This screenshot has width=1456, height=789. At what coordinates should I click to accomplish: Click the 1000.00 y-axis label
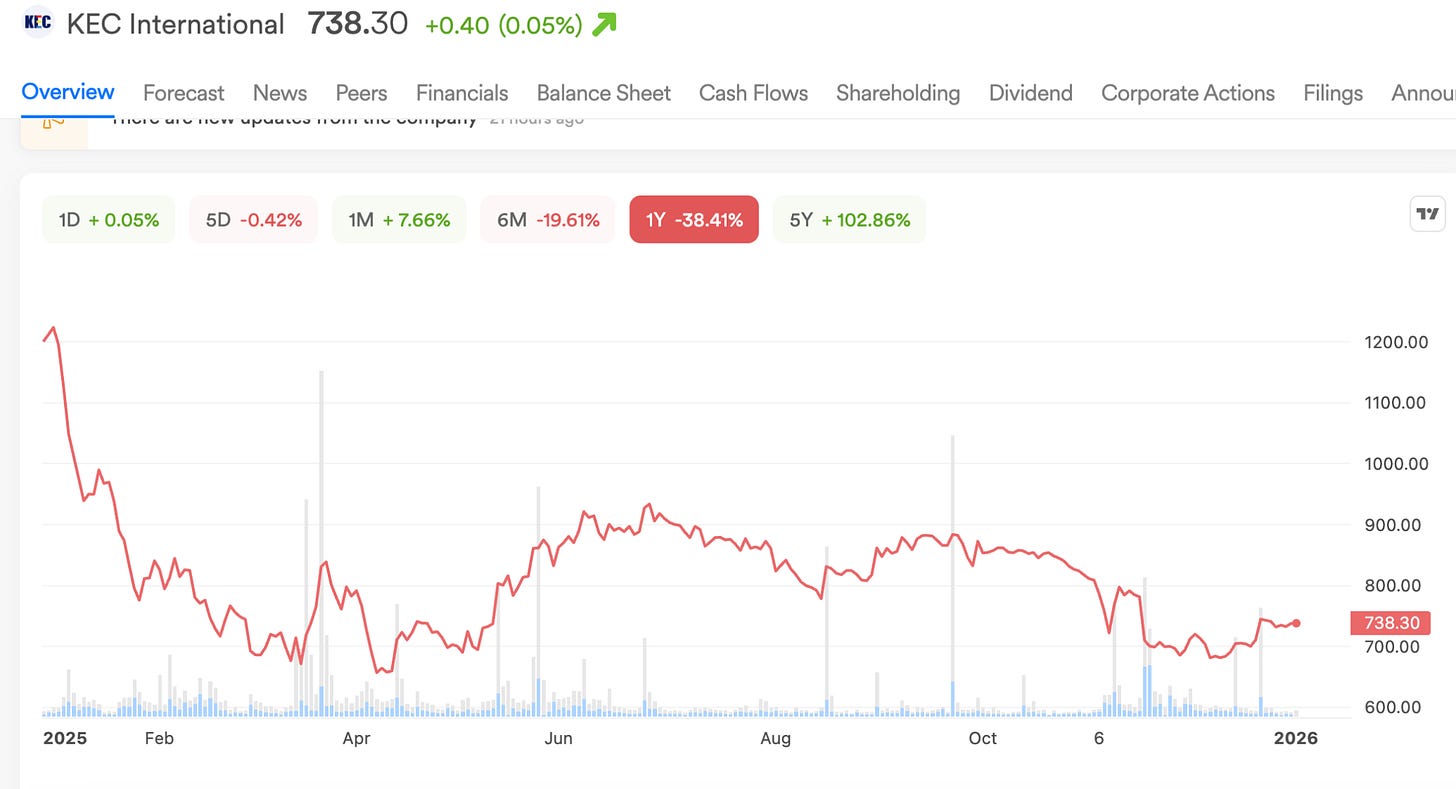pyautogui.click(x=1396, y=463)
